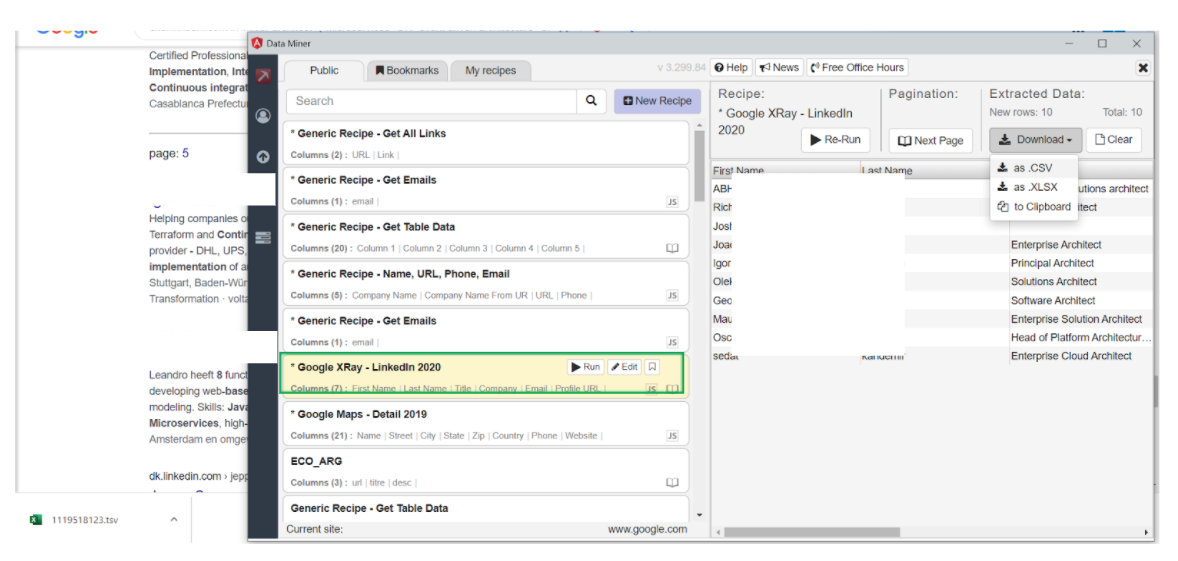Click the black X close panel icon
The height and width of the screenshot is (561, 1178).
click(x=1143, y=68)
